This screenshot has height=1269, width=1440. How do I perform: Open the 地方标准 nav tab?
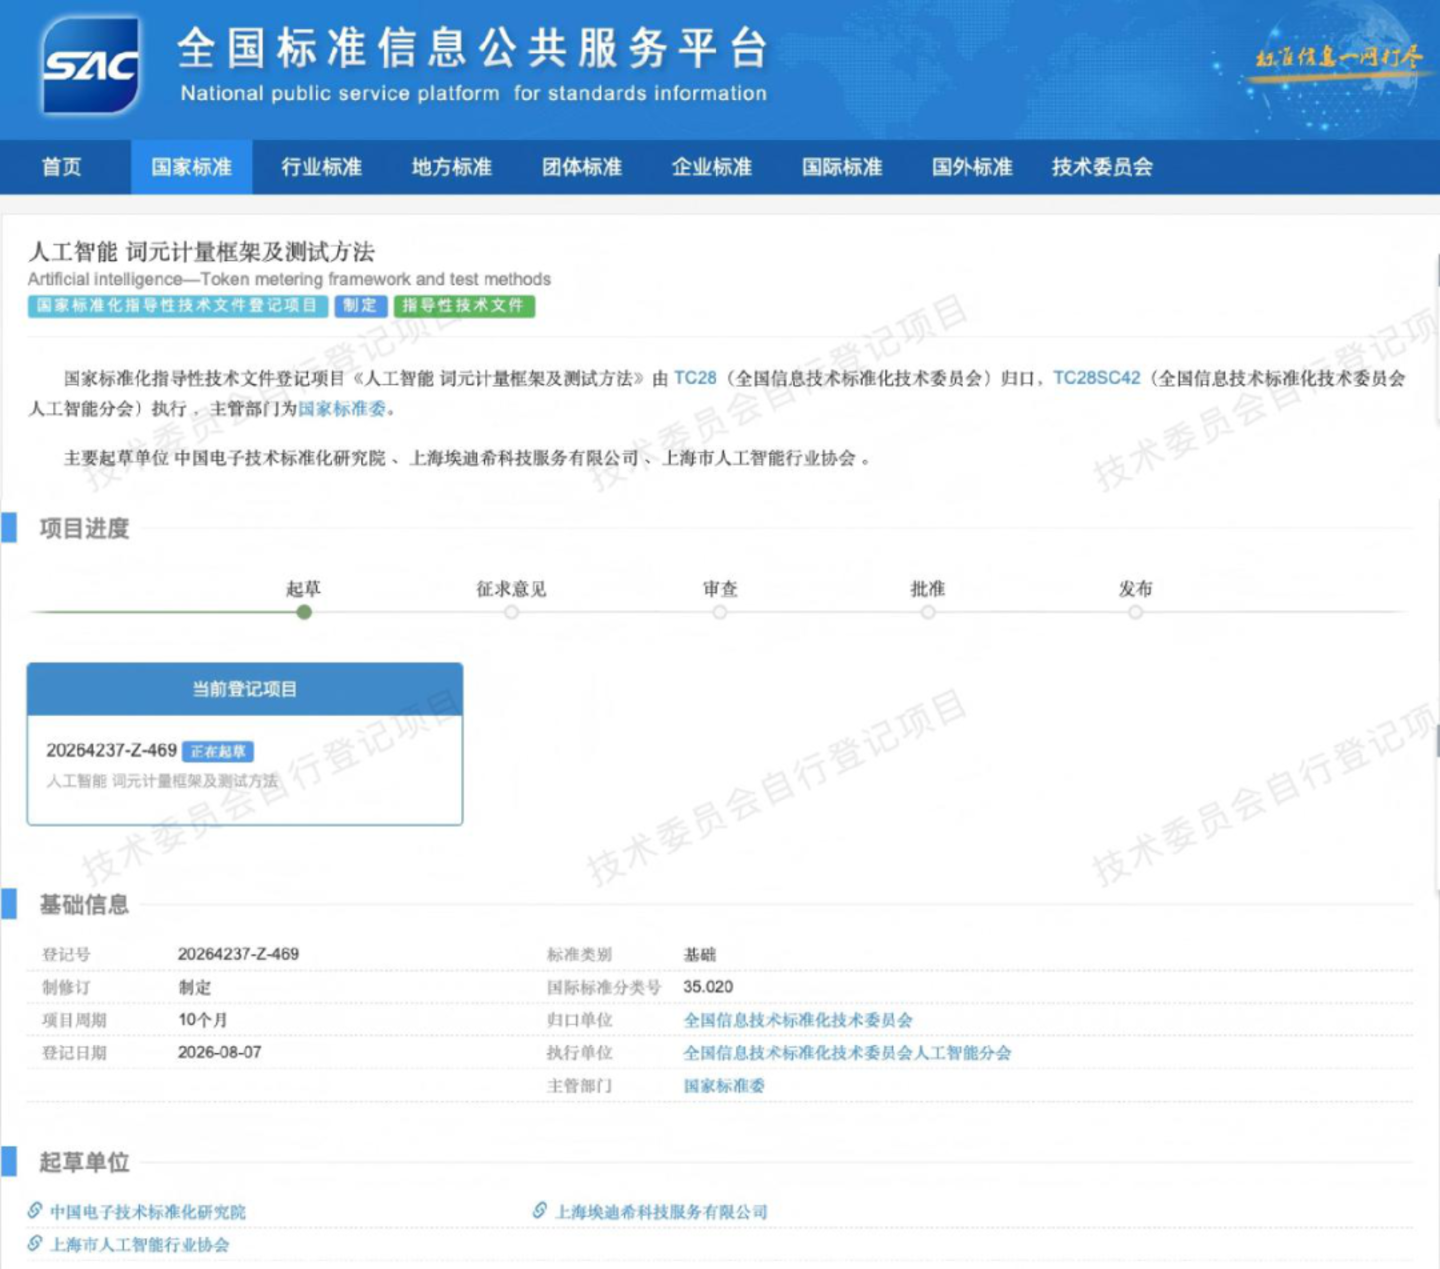[451, 167]
